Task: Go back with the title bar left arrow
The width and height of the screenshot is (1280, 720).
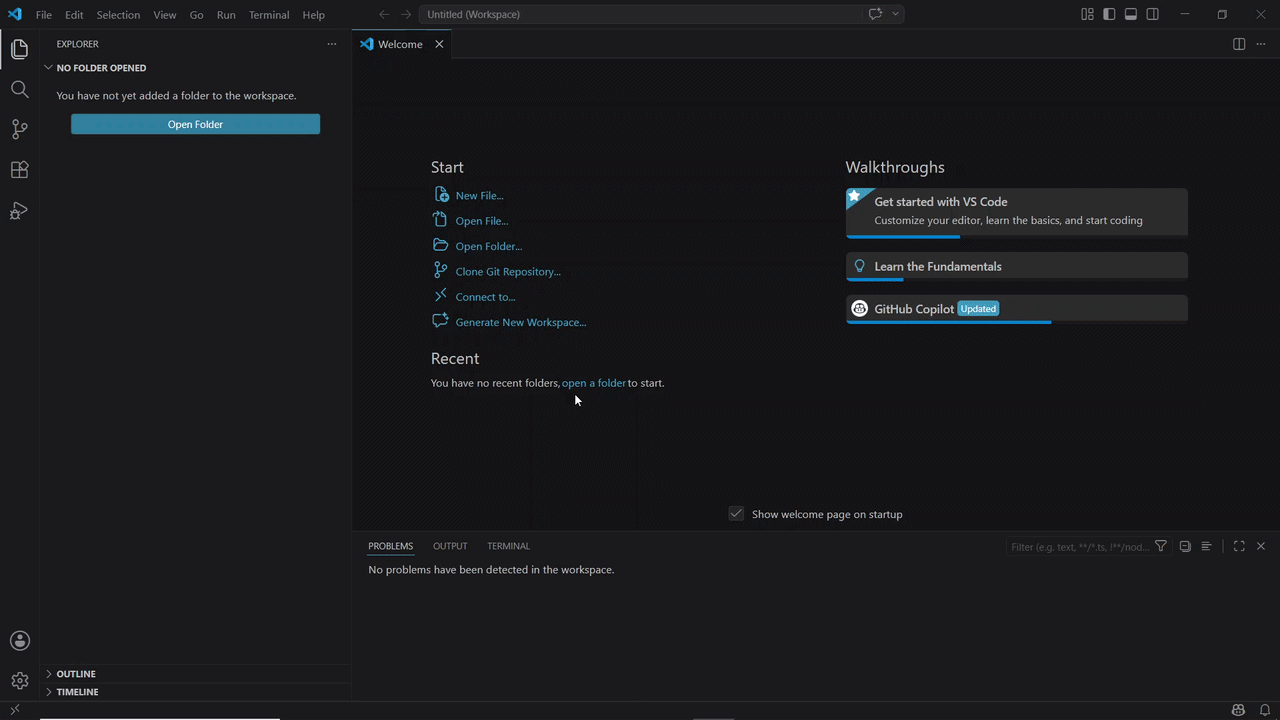Action: [x=384, y=14]
